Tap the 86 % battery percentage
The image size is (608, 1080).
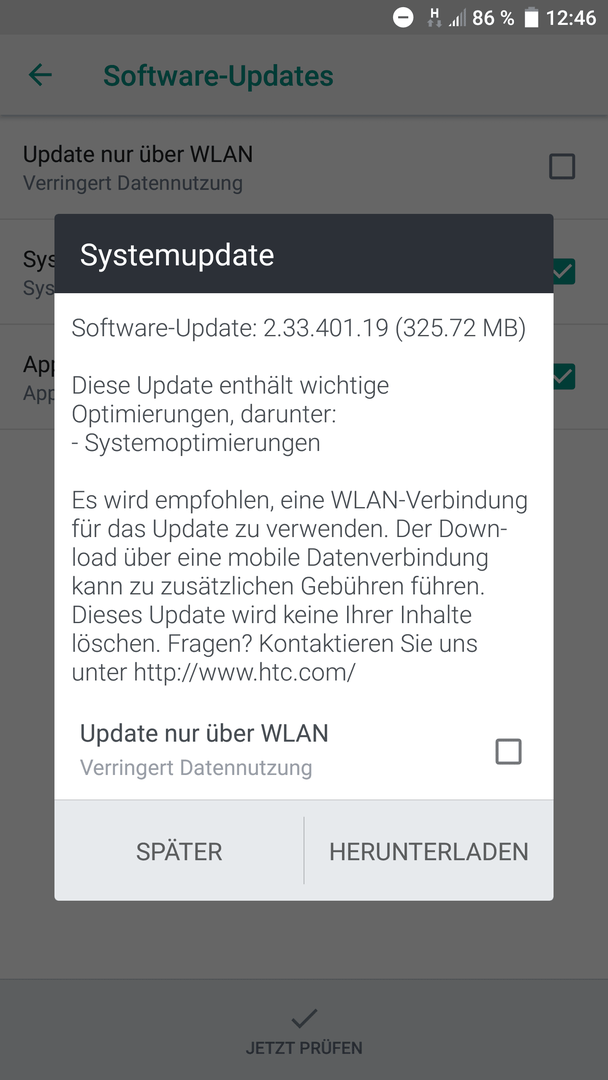tap(493, 18)
